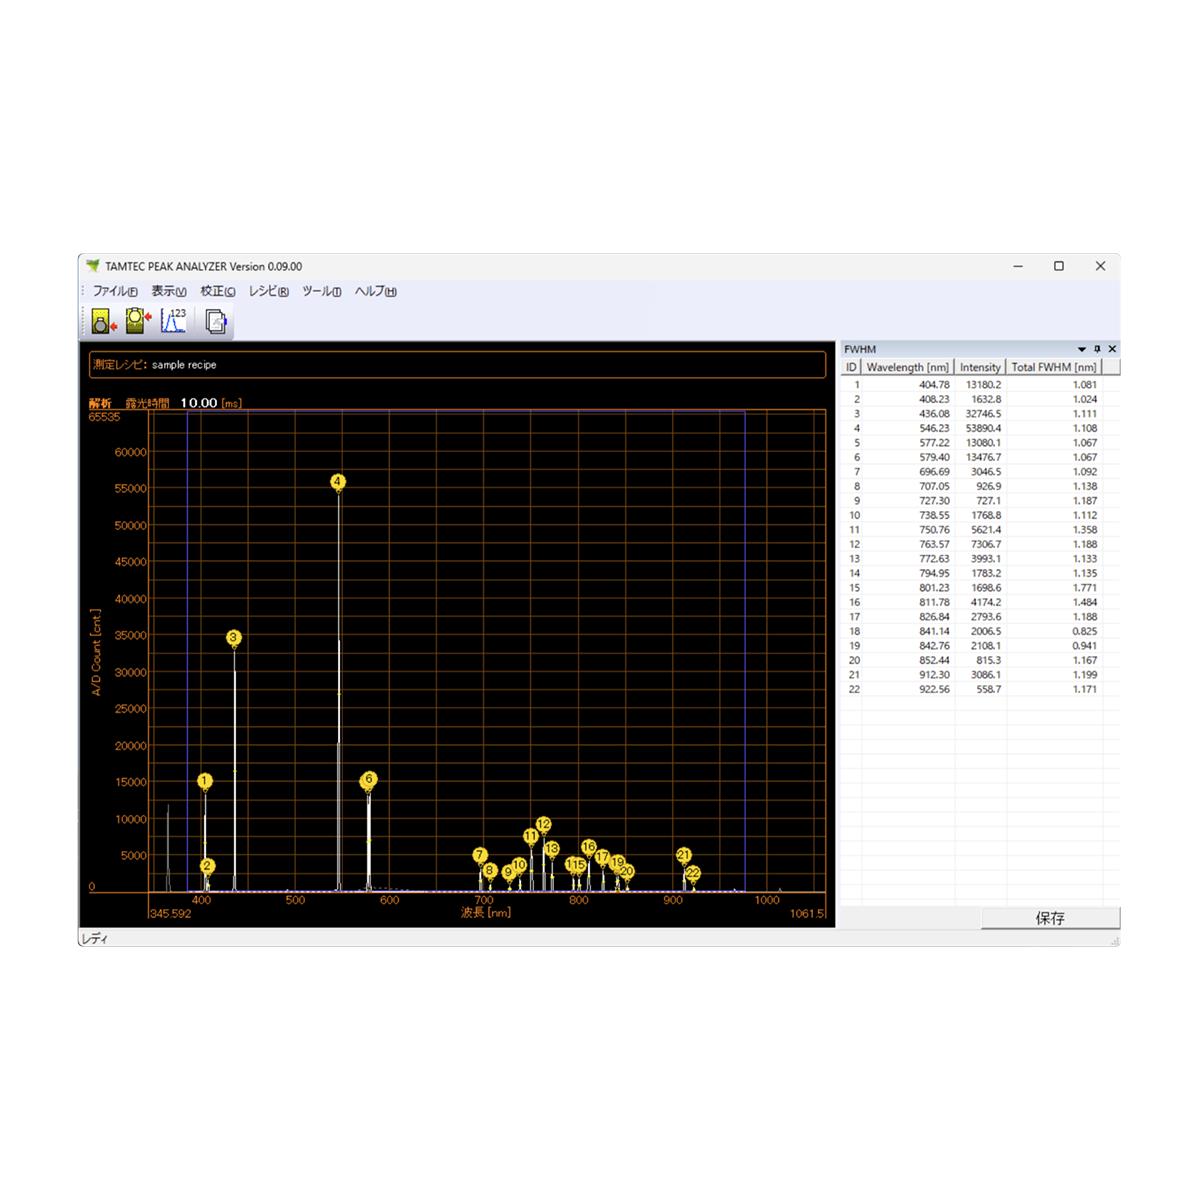The height and width of the screenshot is (1200, 1200).
Task: Maximize the TAMTEC PEAK ANALYZER window
Action: click(x=1059, y=266)
